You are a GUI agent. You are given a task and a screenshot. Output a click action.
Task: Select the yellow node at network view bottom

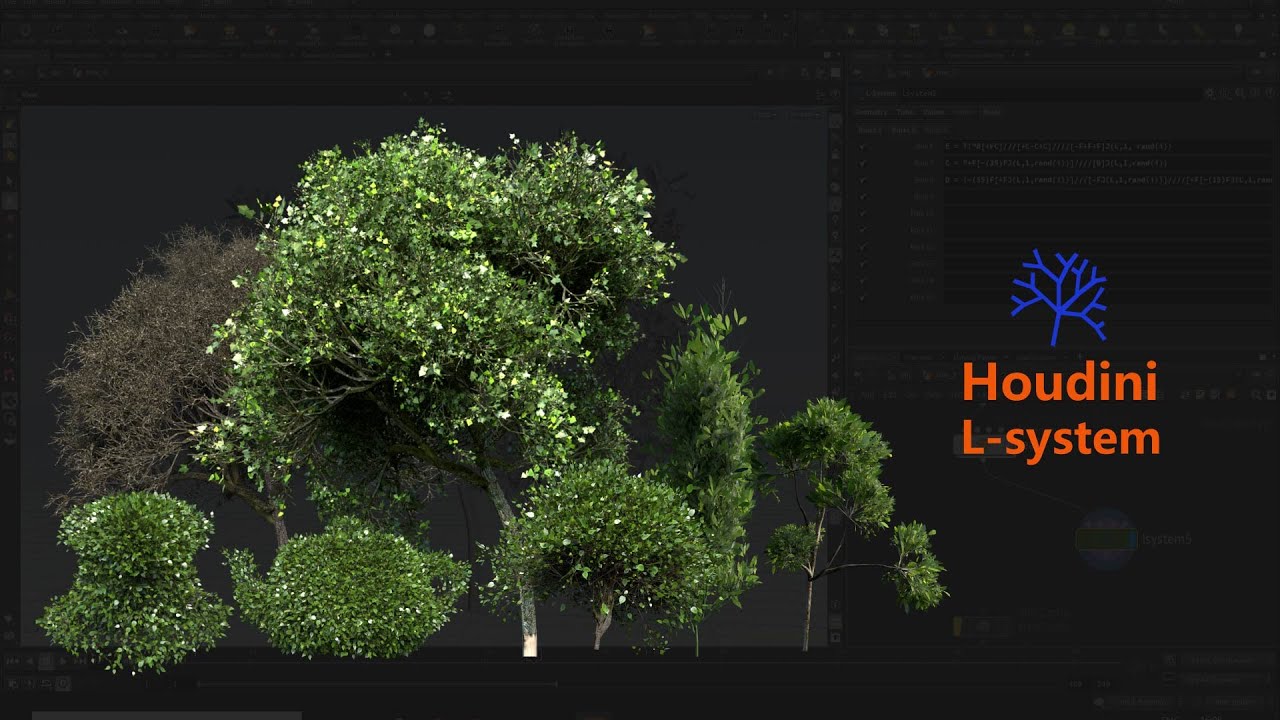coord(981,626)
